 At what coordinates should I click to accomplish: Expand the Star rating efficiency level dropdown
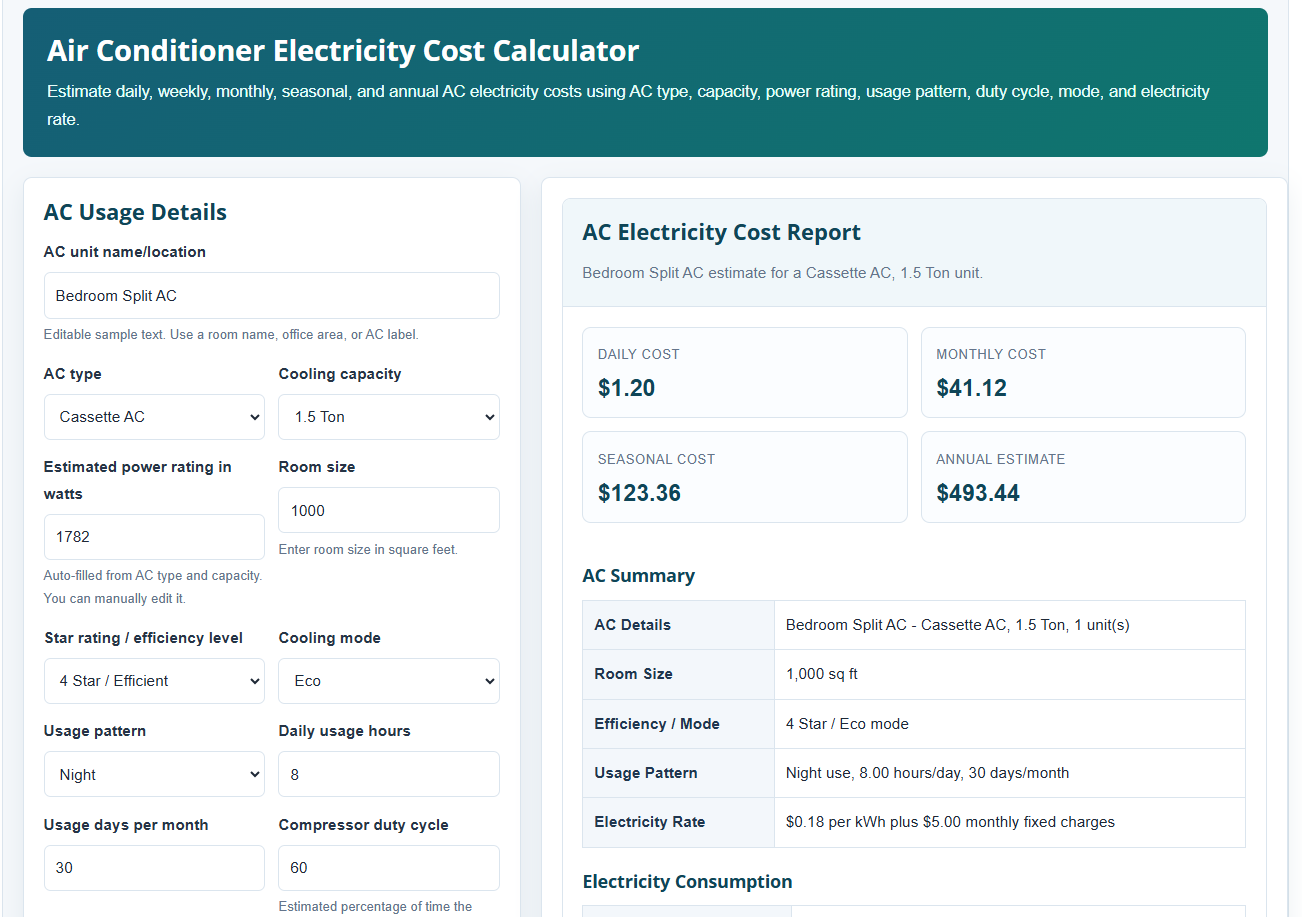tap(154, 681)
